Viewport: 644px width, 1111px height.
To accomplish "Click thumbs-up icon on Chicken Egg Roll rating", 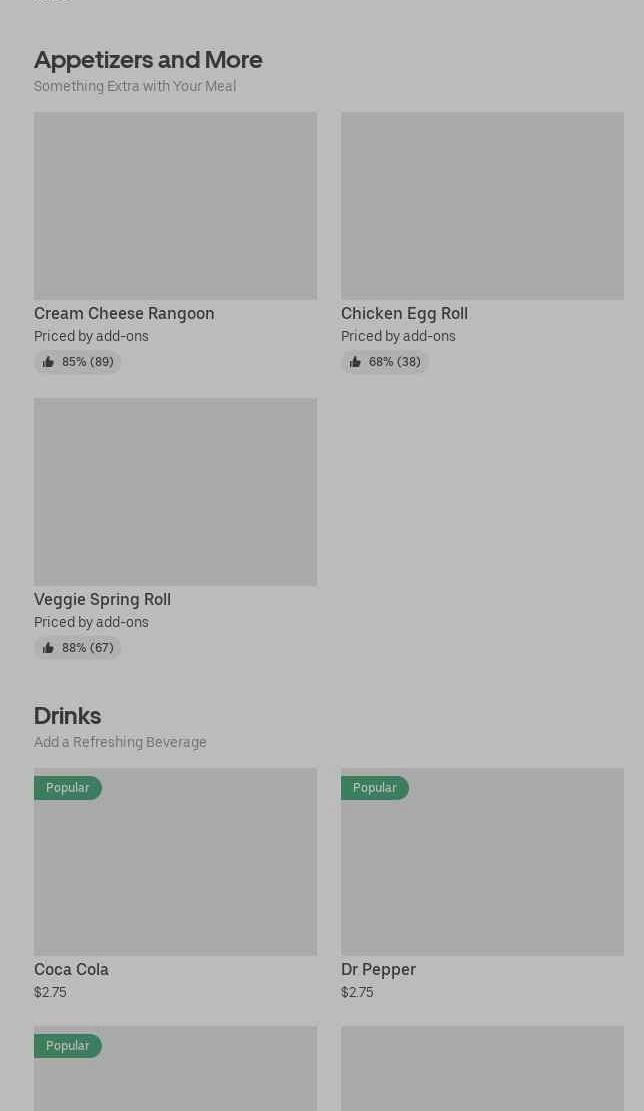I will pyautogui.click(x=355, y=362).
